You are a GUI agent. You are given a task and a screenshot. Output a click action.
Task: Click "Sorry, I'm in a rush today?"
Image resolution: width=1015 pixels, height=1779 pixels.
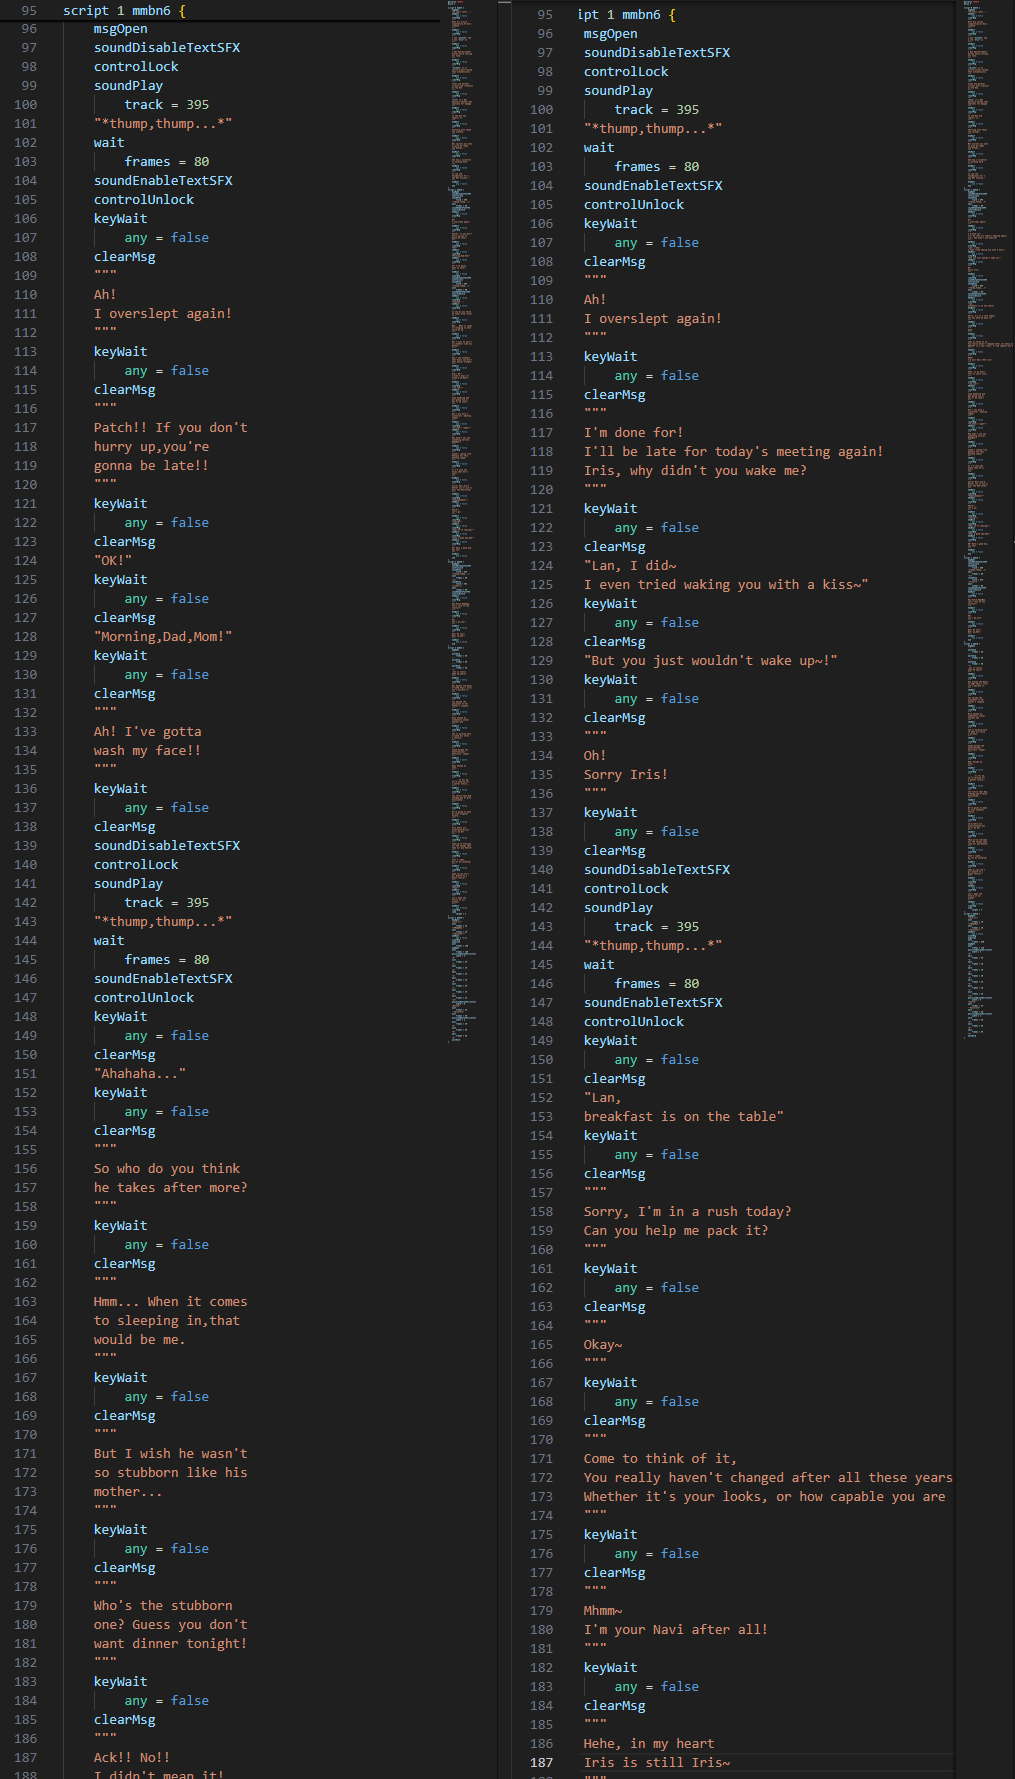[688, 1212]
